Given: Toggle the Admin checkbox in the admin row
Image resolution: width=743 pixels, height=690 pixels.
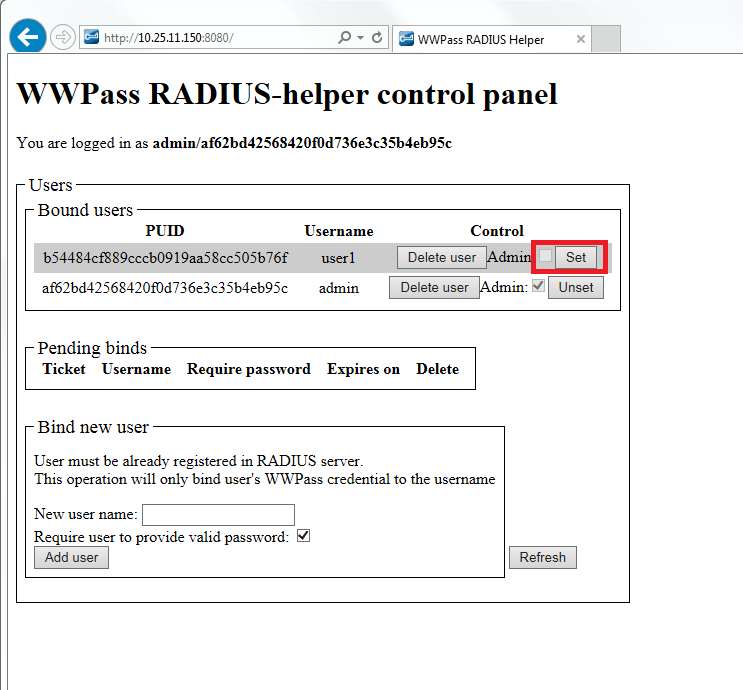Looking at the screenshot, I should coord(538,286).
